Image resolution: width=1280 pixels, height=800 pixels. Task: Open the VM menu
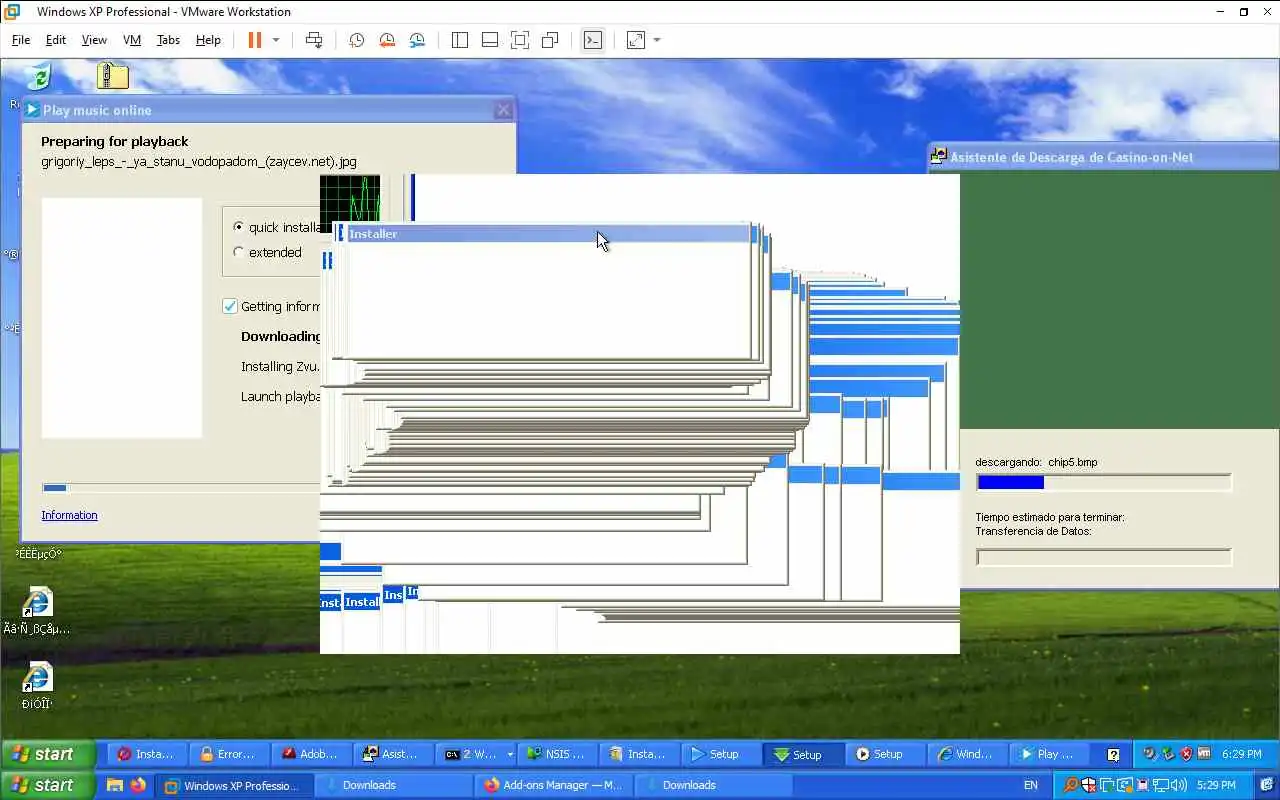coord(132,40)
